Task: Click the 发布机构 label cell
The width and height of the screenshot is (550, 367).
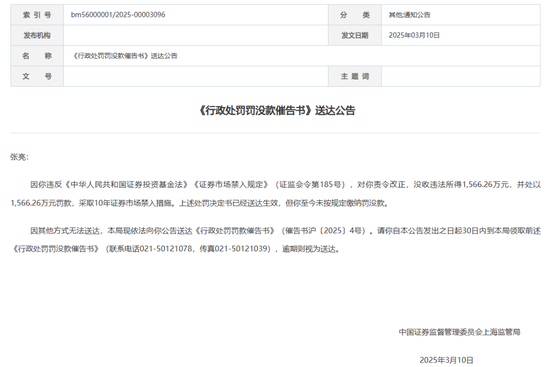Action: [37, 35]
